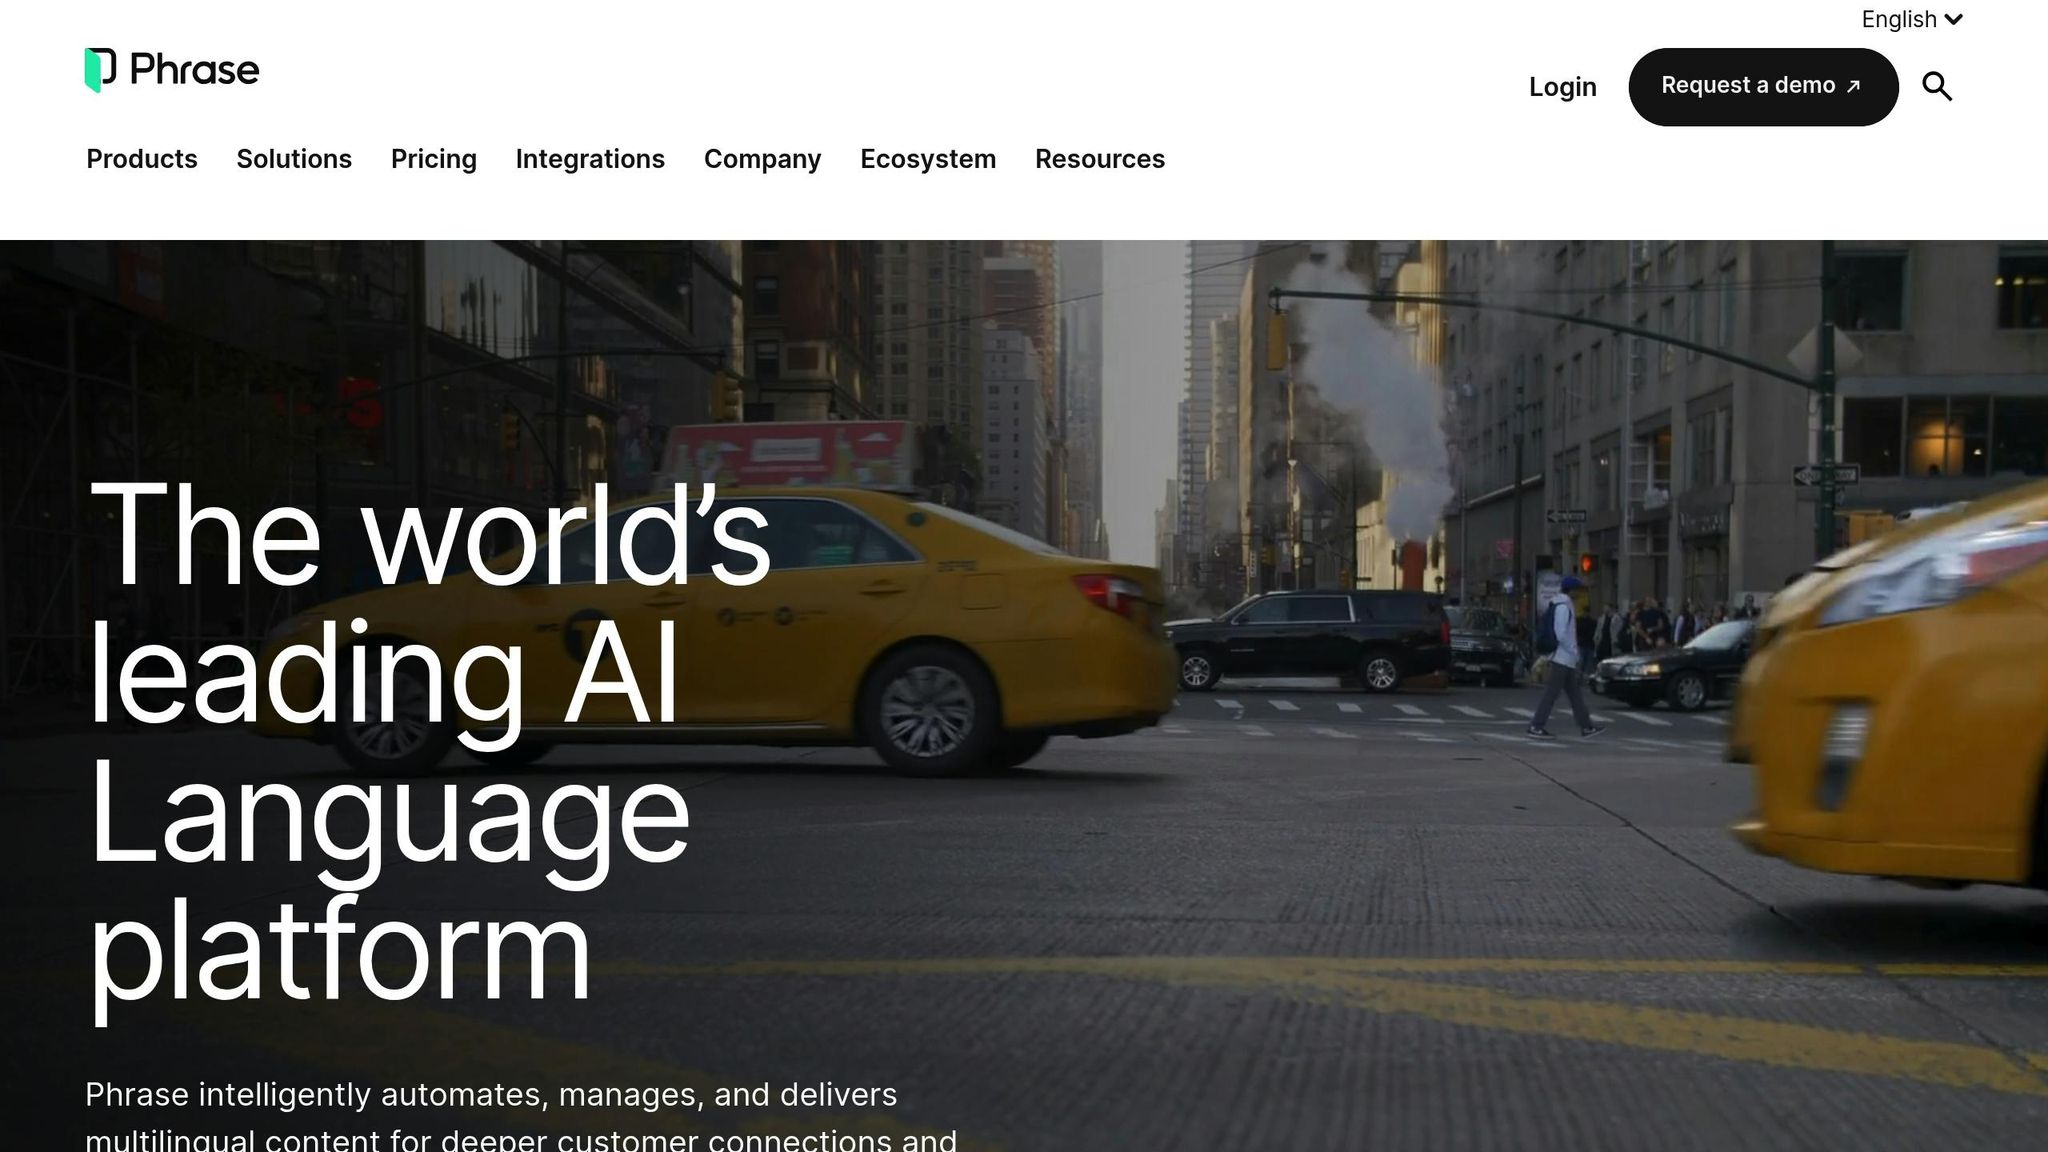
Task: Click the Phrase green logo icon
Action: (x=100, y=70)
